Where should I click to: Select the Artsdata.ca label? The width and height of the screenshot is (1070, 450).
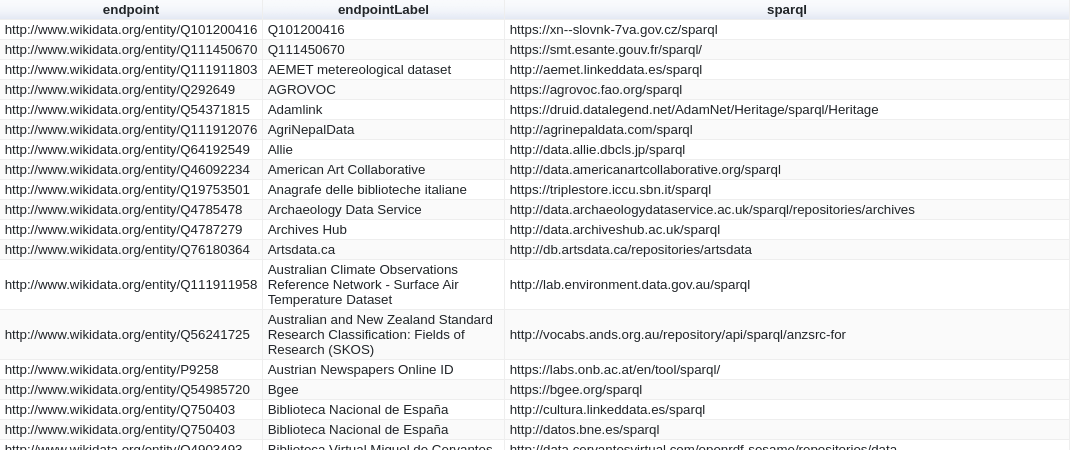pyautogui.click(x=301, y=249)
